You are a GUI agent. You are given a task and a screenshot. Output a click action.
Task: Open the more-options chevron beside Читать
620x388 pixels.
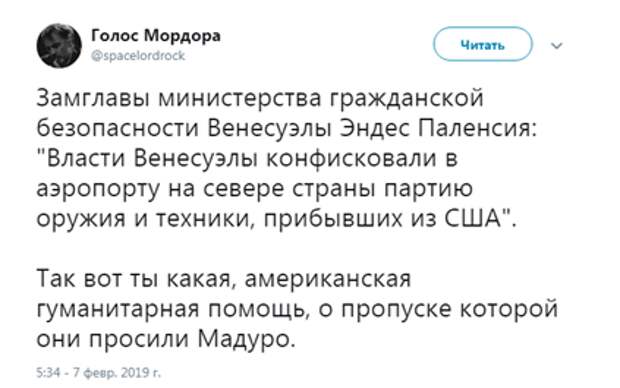[557, 46]
